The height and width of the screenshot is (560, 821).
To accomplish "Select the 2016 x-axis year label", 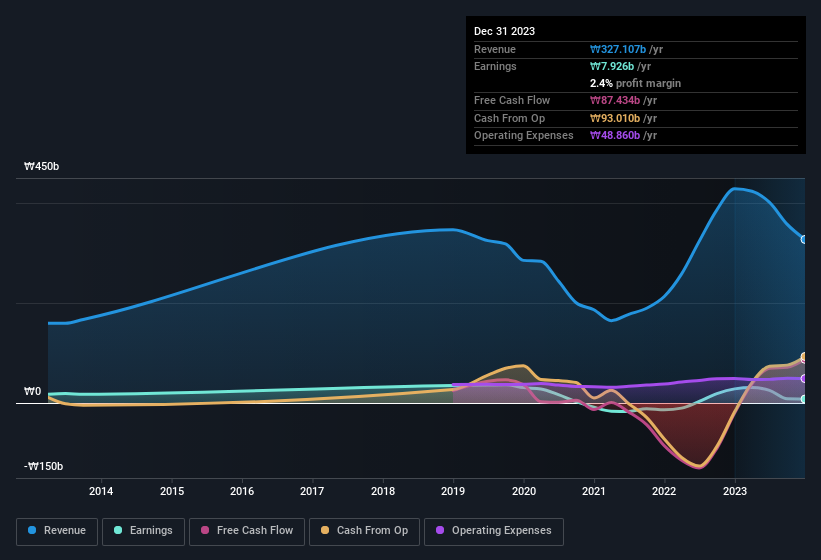I will [242, 491].
